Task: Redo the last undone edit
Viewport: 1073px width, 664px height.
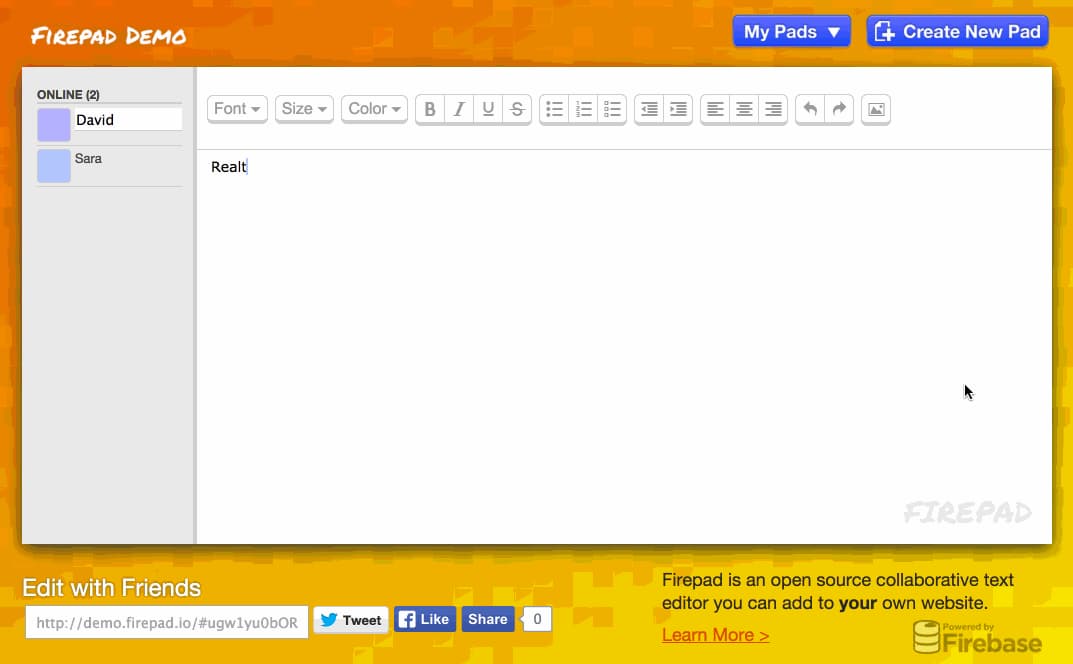Action: (839, 109)
